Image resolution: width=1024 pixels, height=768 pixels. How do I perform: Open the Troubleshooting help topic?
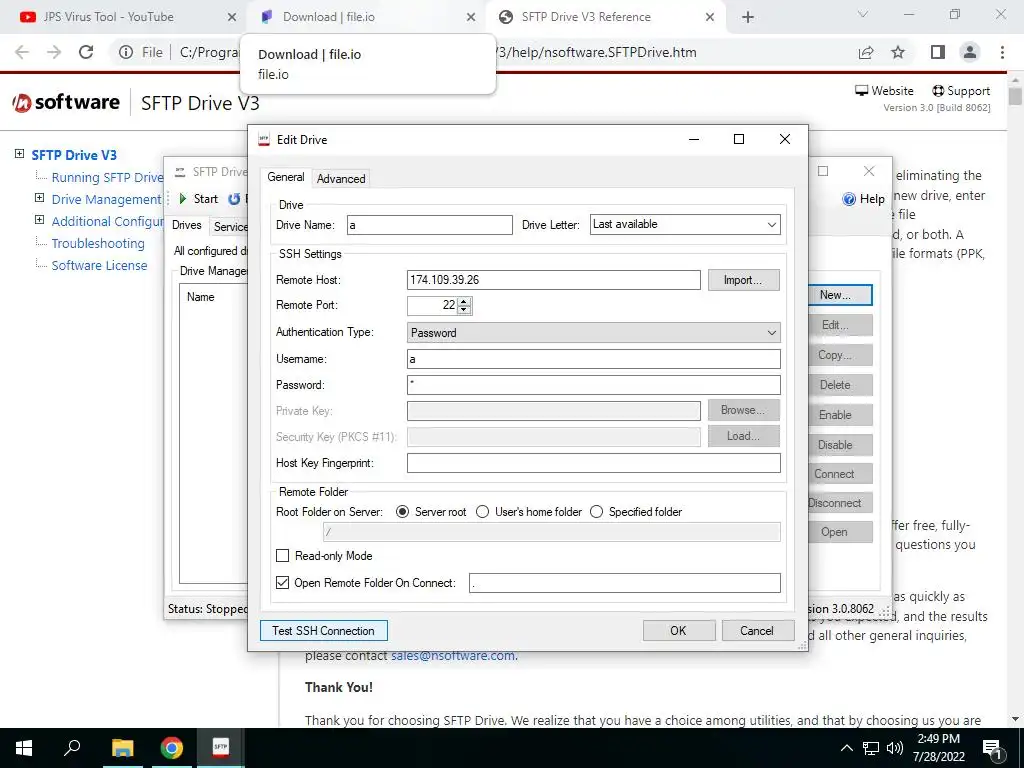(98, 243)
